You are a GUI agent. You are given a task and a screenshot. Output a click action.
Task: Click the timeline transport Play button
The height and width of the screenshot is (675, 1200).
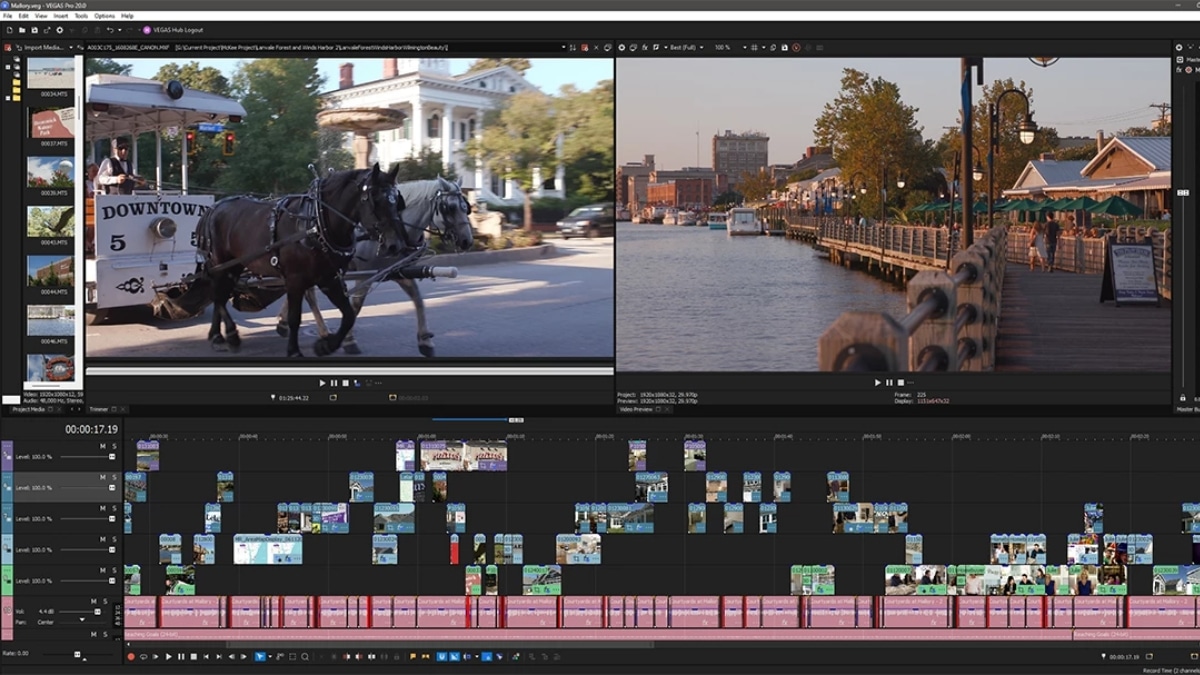point(168,657)
